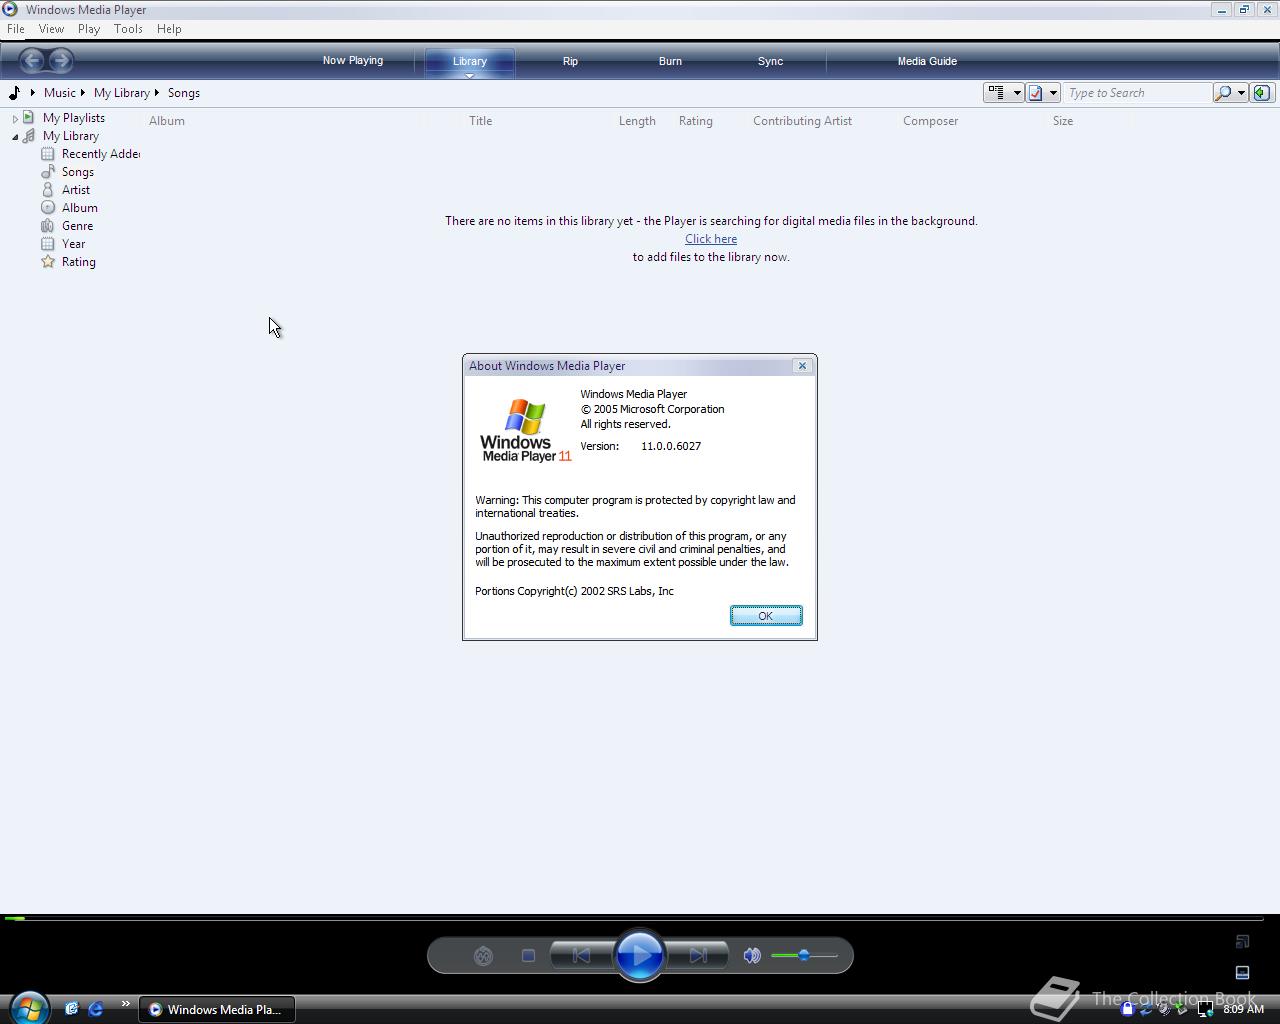Open view options dropdown arrow
This screenshot has width=1280, height=1024.
coord(1053,93)
